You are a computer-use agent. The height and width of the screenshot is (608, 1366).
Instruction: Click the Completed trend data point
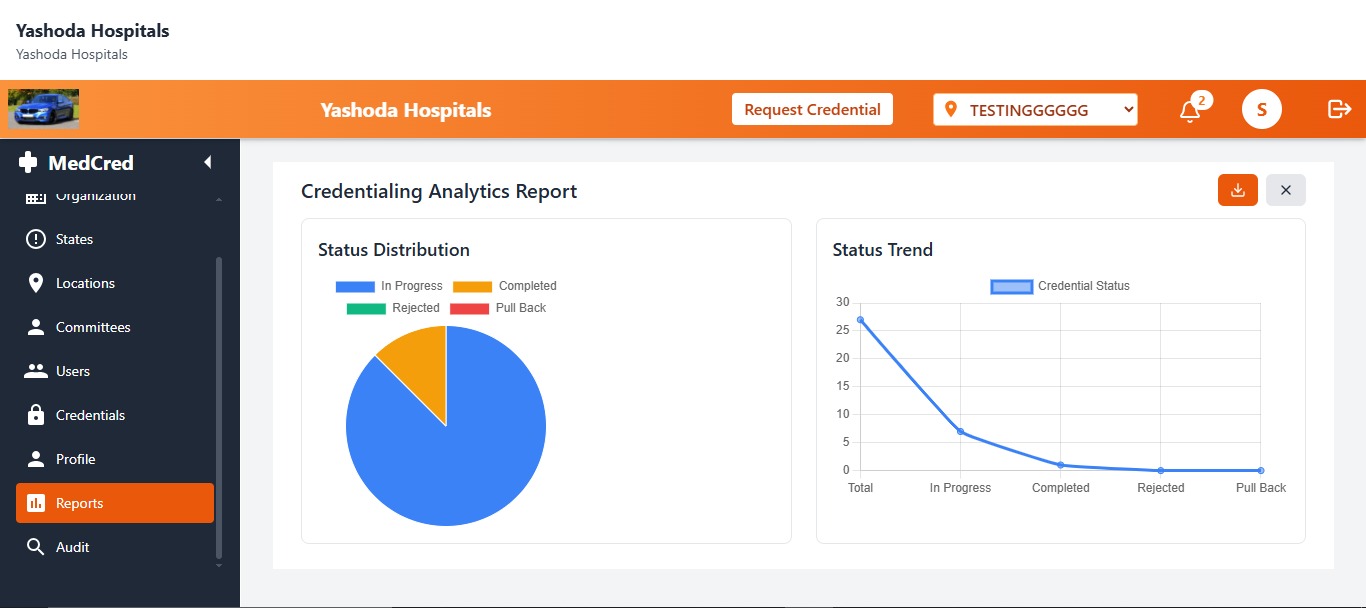pyautogui.click(x=1060, y=465)
